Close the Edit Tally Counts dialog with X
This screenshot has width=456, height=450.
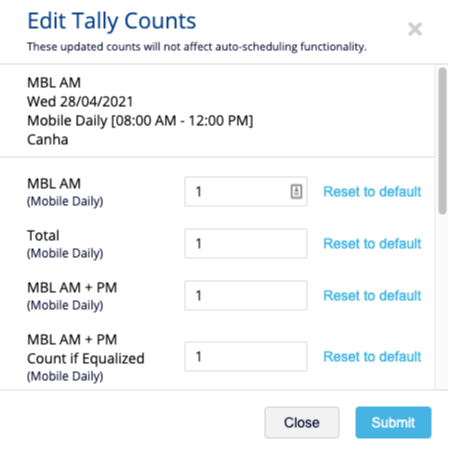(x=415, y=29)
